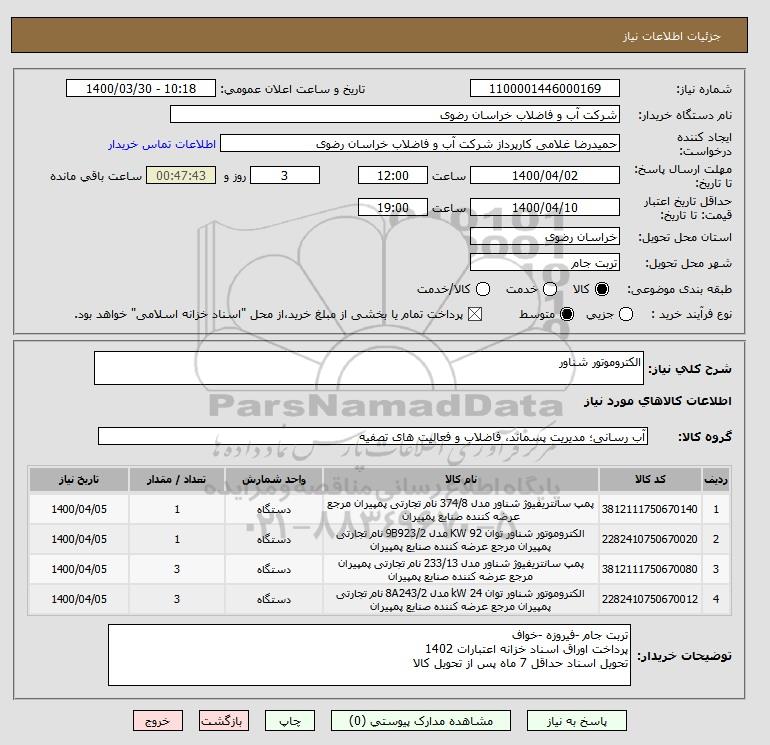Screen dimensions: 770x745
Task: Select product code 2282410750670012
Action: tap(650, 599)
